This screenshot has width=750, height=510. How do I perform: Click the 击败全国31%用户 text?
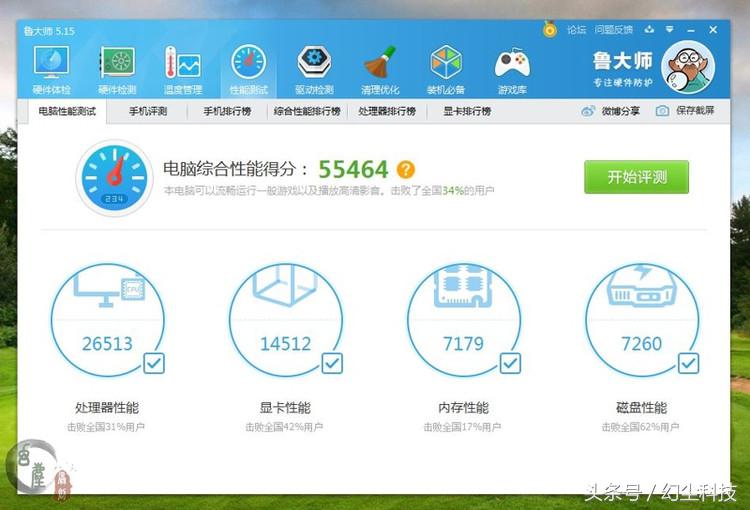pyautogui.click(x=106, y=427)
